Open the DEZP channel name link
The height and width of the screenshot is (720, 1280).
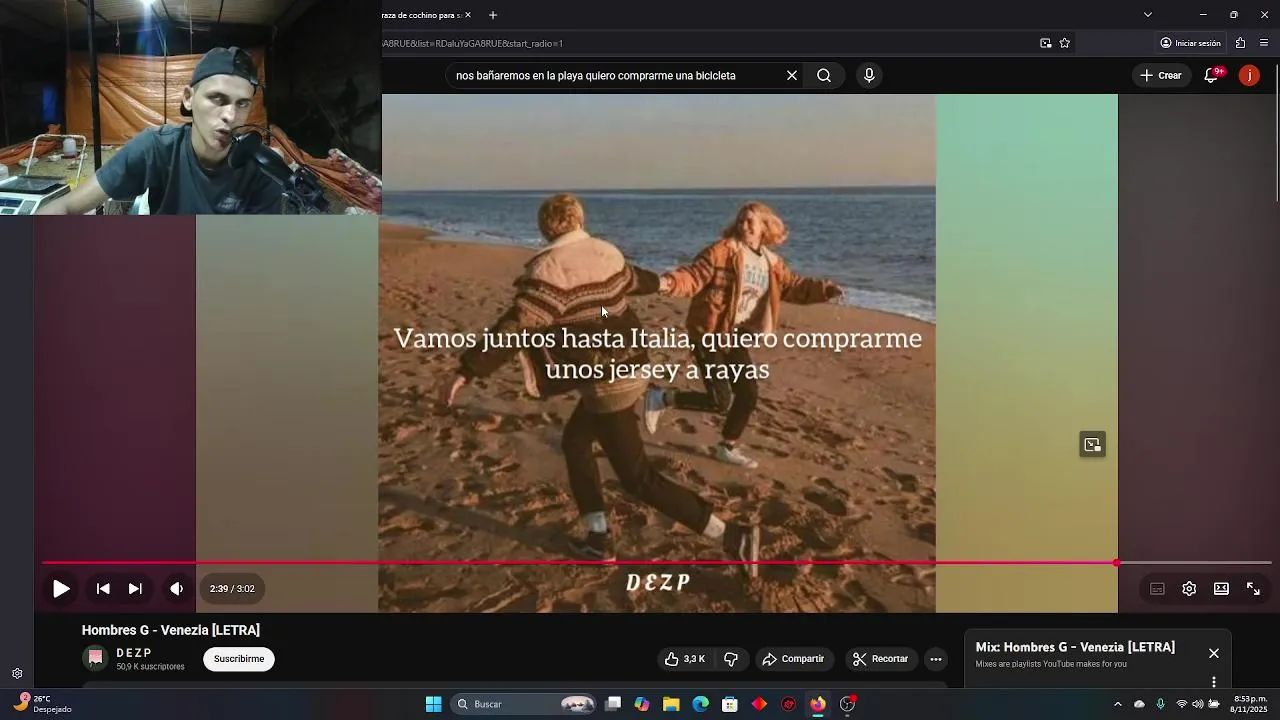pos(134,653)
